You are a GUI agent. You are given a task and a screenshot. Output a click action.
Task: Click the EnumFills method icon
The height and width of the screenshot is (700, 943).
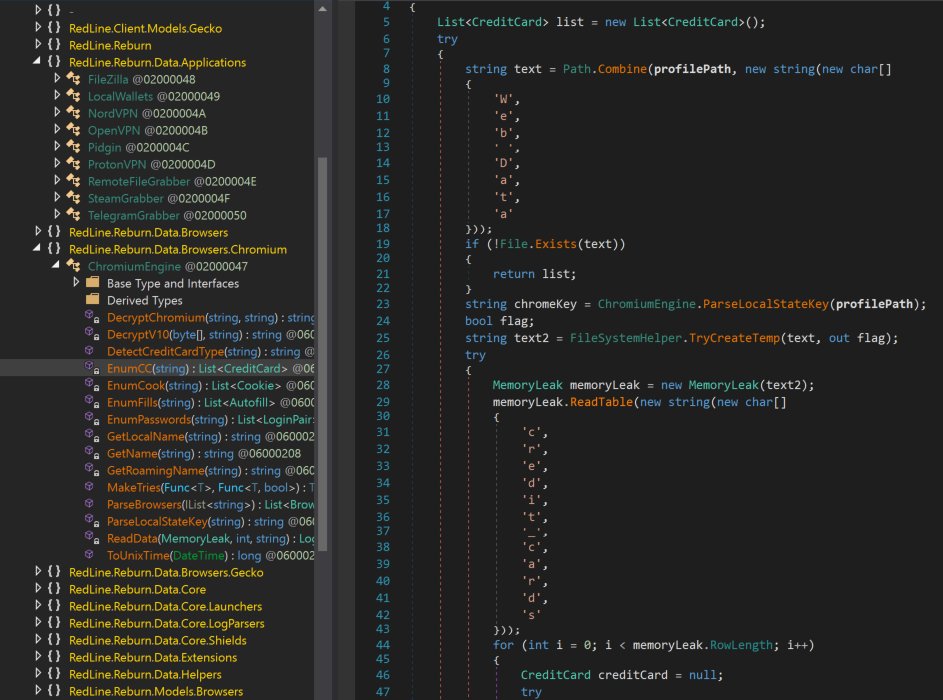point(92,402)
